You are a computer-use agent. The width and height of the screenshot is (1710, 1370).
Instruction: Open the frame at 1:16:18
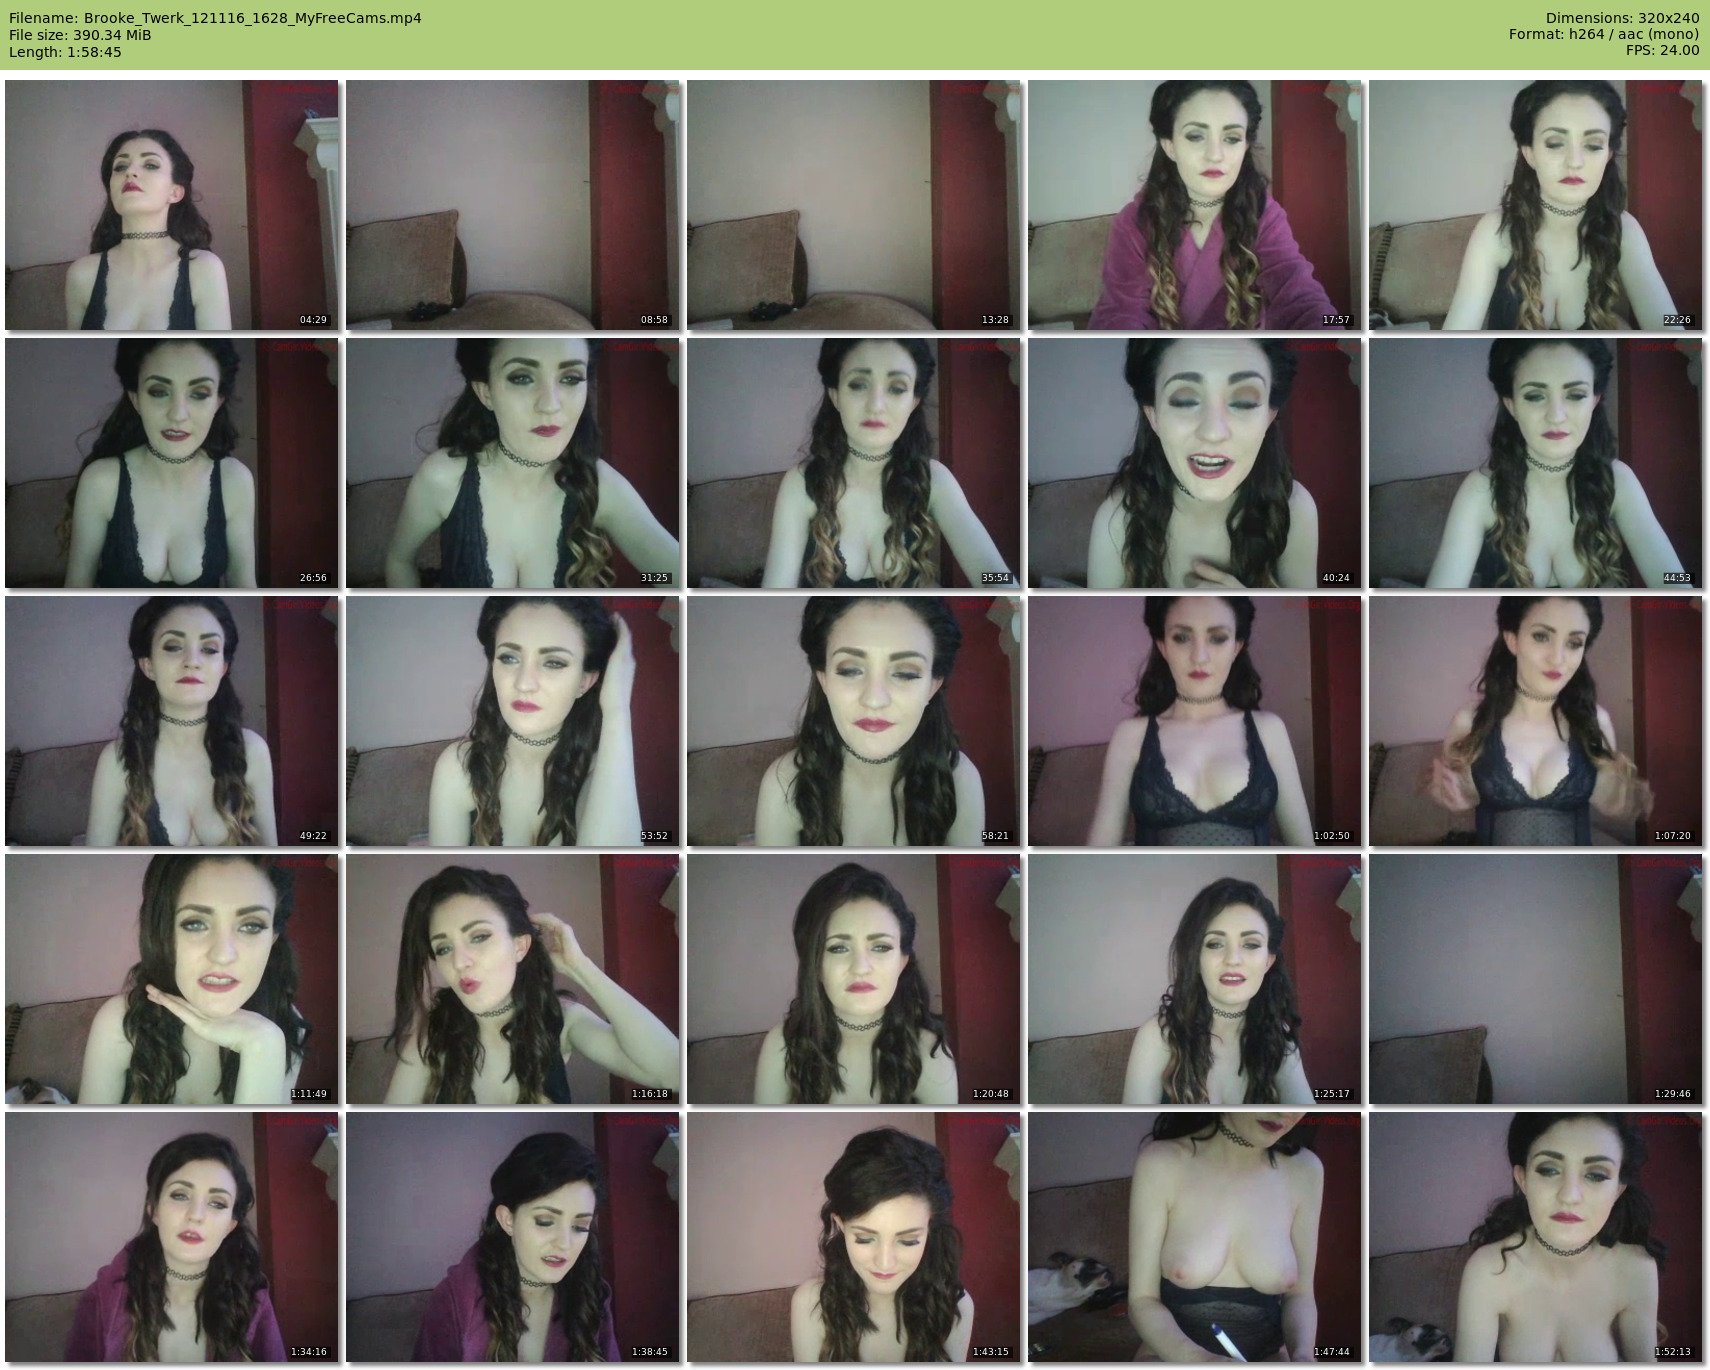click(x=513, y=979)
